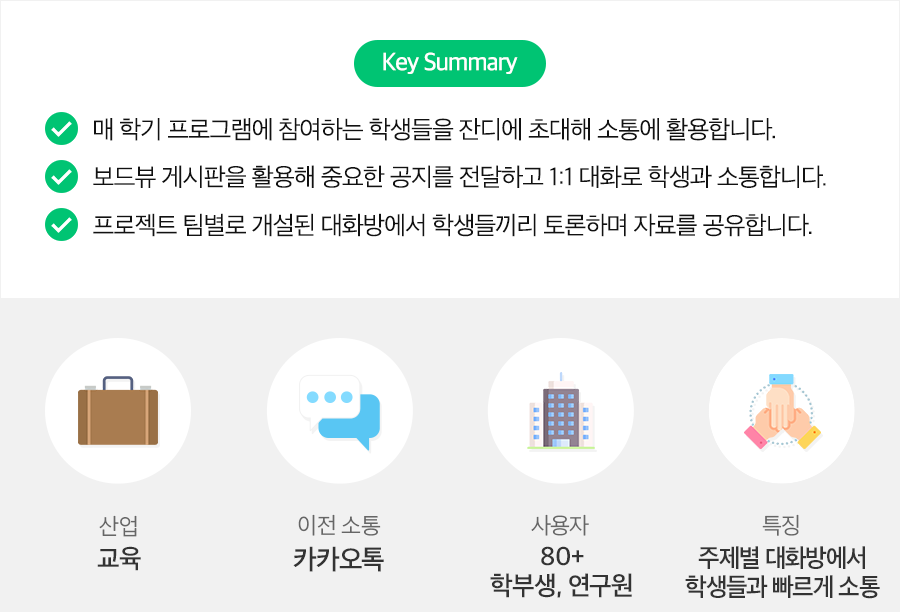Click the brown briefcase industry icon
900x612 pixels.
tap(118, 411)
